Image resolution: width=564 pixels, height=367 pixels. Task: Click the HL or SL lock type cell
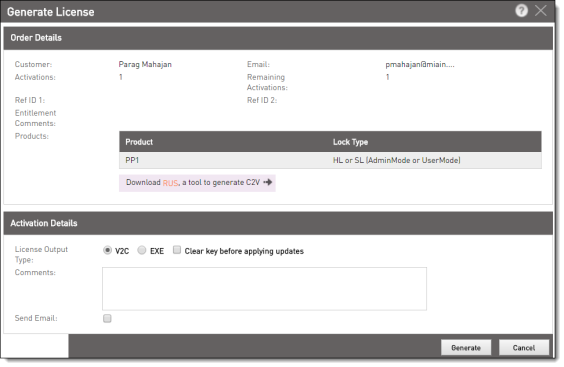(396, 160)
